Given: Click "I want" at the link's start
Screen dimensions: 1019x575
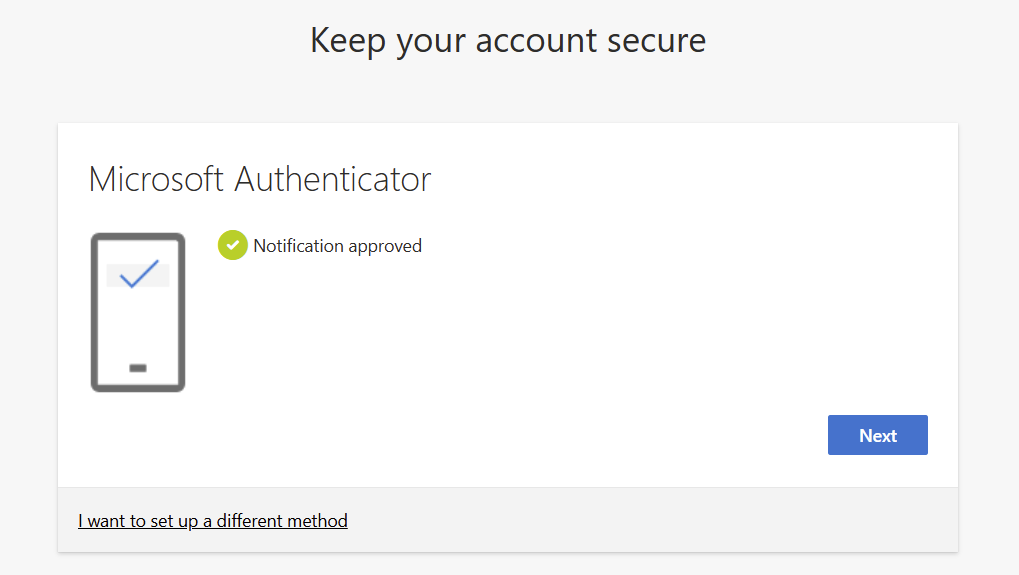Looking at the screenshot, I should pyautogui.click(x=100, y=521).
